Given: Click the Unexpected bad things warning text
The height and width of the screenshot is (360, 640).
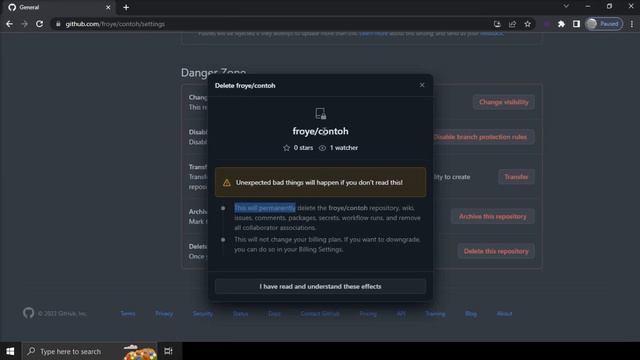Looking at the screenshot, I should click(319, 182).
